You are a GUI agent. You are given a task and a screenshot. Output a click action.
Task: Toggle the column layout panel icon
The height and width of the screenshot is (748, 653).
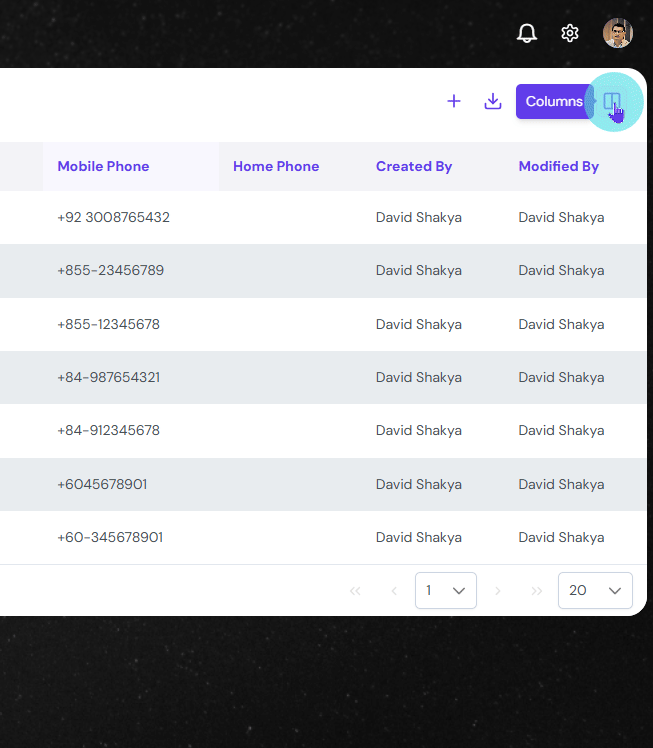pyautogui.click(x=612, y=101)
